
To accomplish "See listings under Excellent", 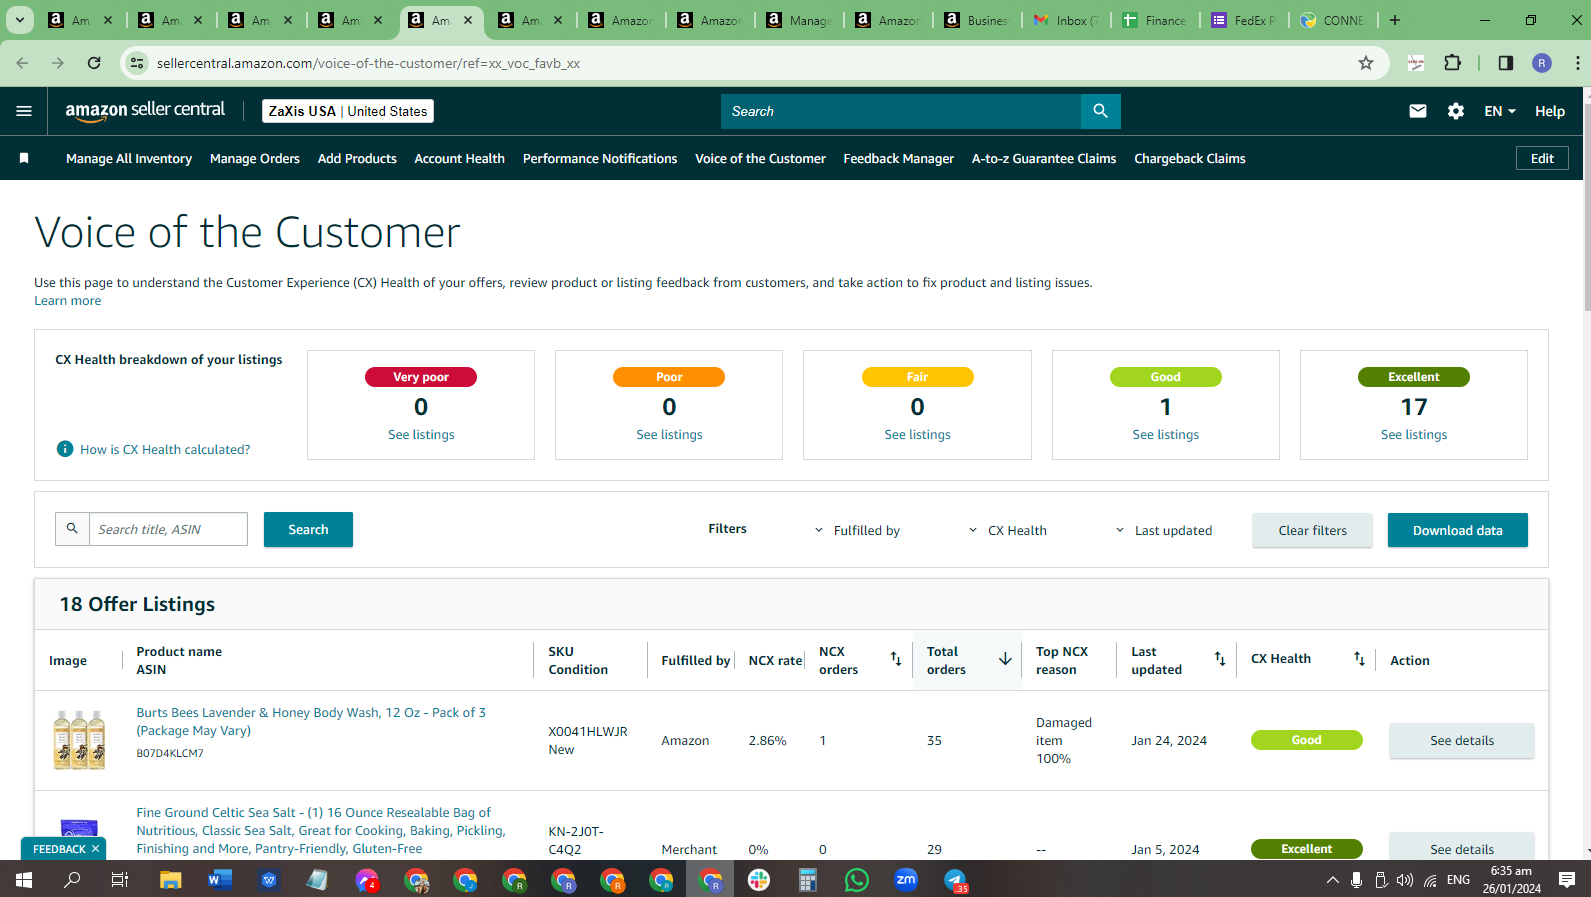I will (1413, 434).
